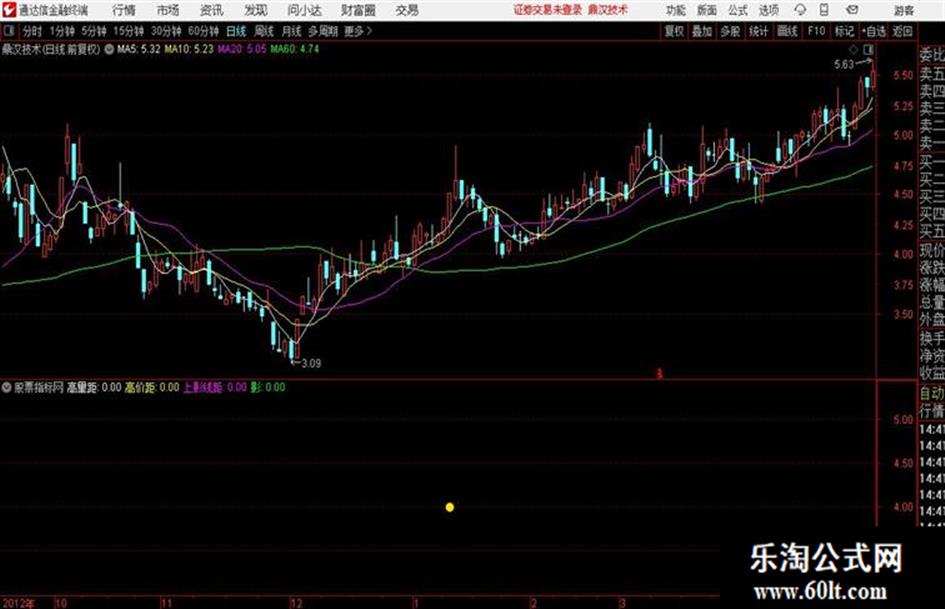
Task: Open the 公式 menu
Action: [x=738, y=10]
